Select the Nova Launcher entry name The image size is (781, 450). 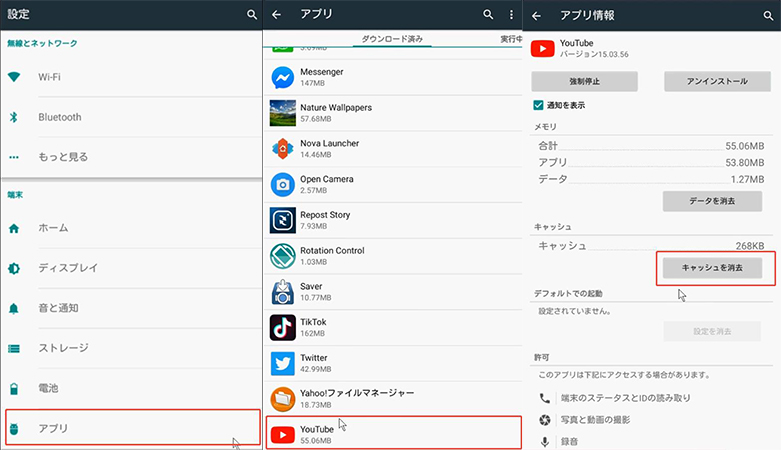tap(329, 144)
